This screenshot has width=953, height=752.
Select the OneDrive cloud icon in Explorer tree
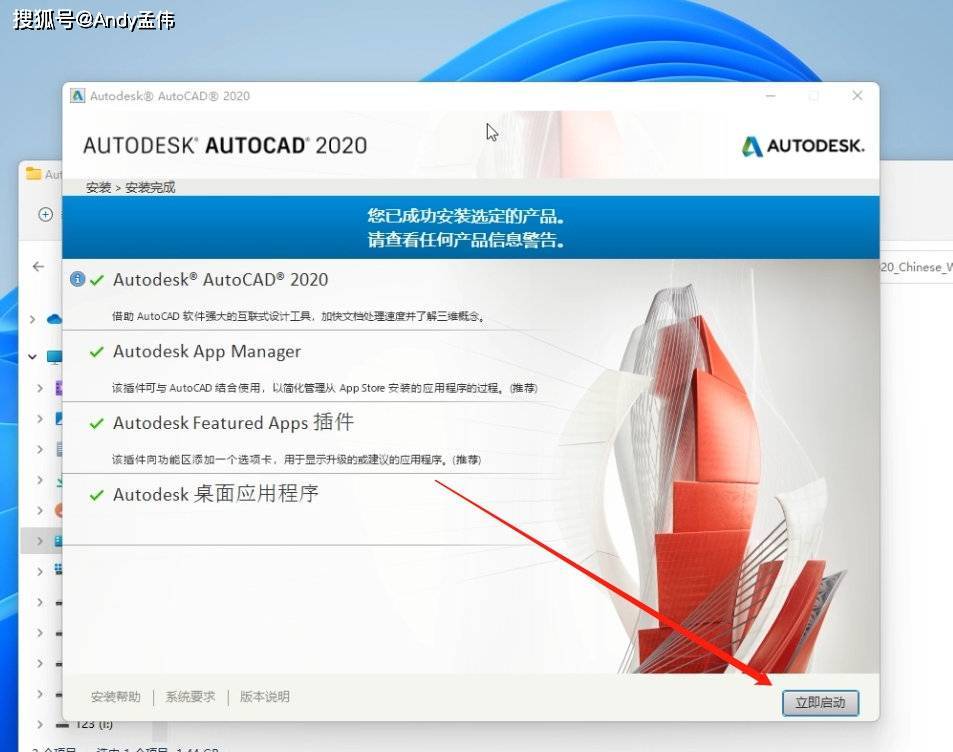(x=55, y=319)
